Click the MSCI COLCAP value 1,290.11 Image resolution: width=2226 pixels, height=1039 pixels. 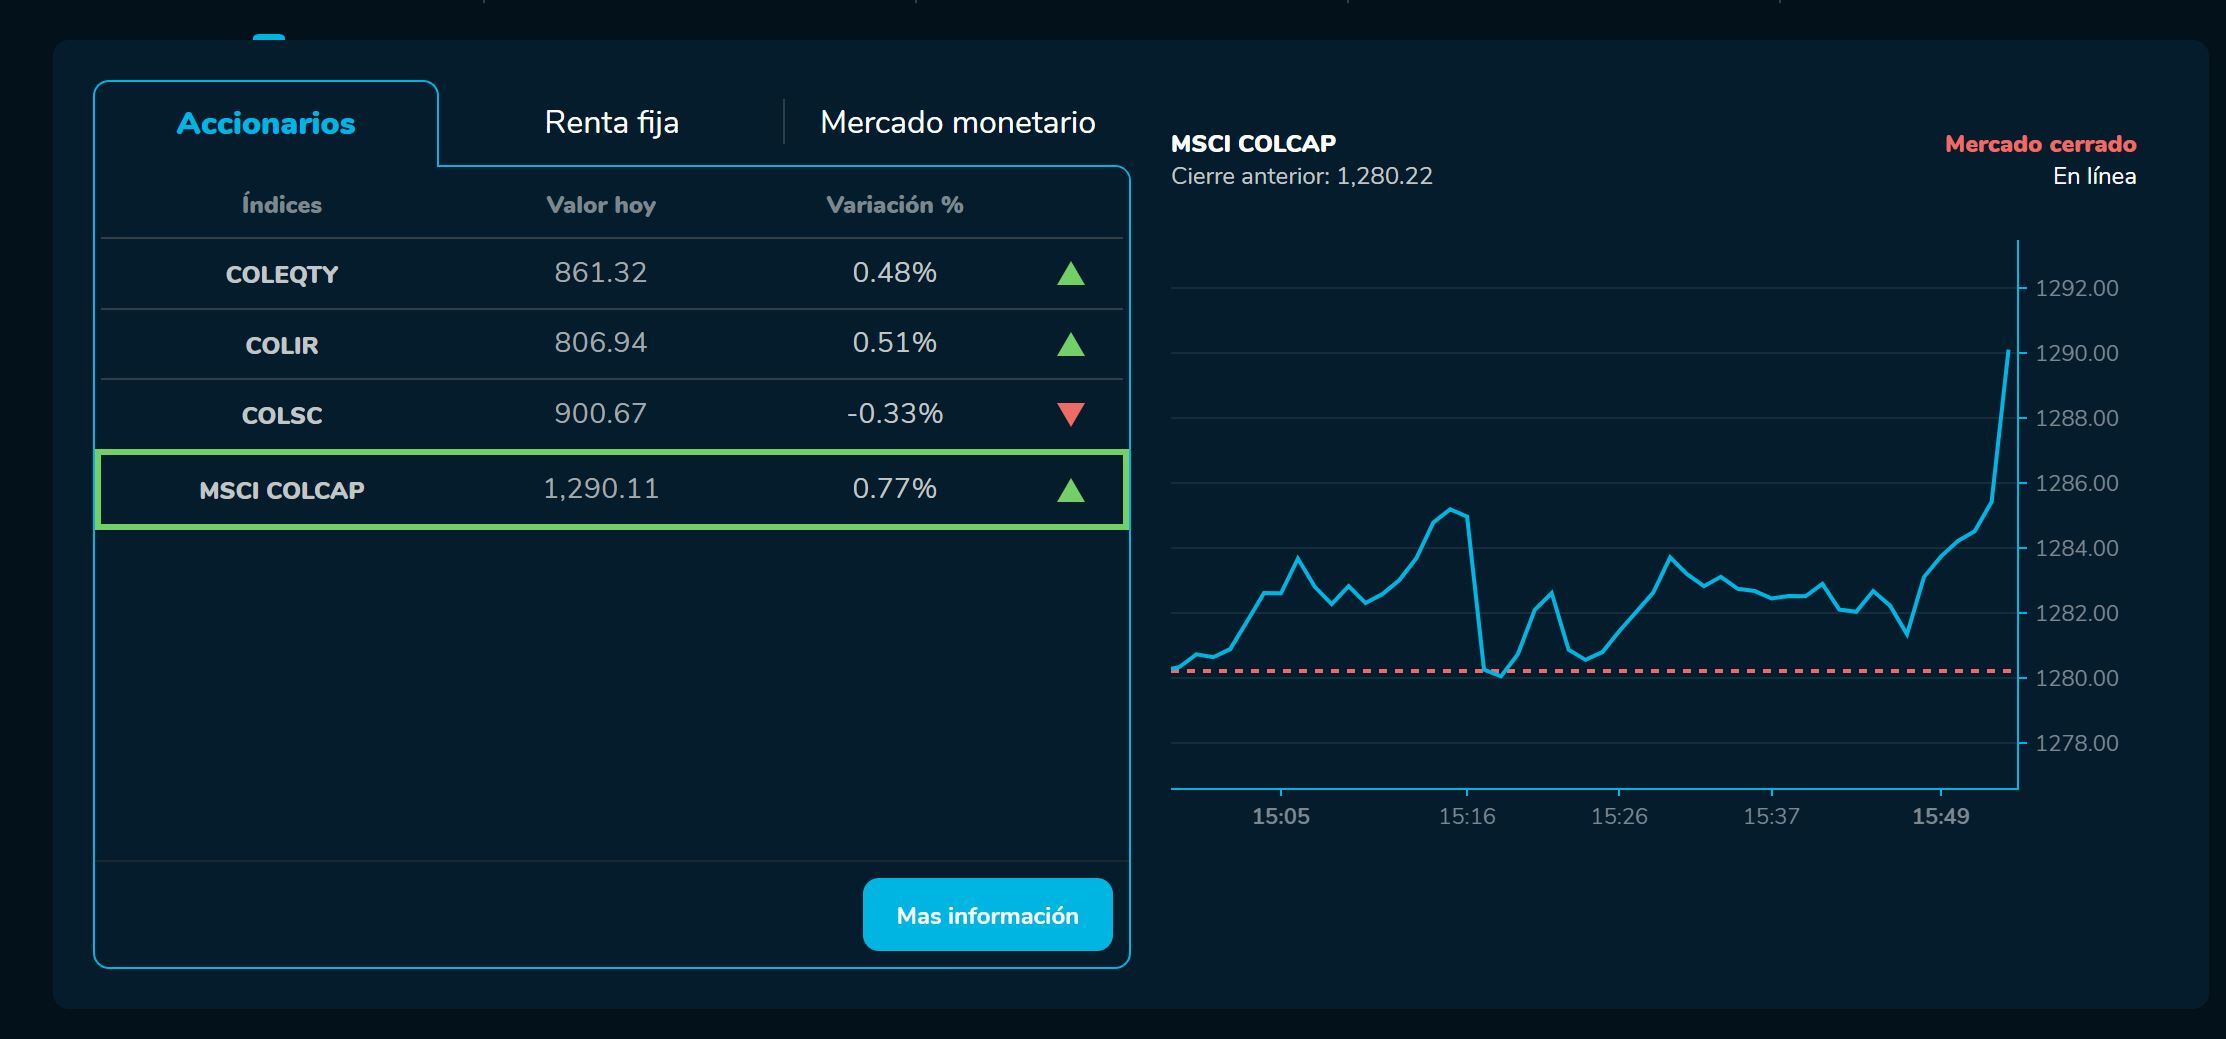(x=601, y=488)
